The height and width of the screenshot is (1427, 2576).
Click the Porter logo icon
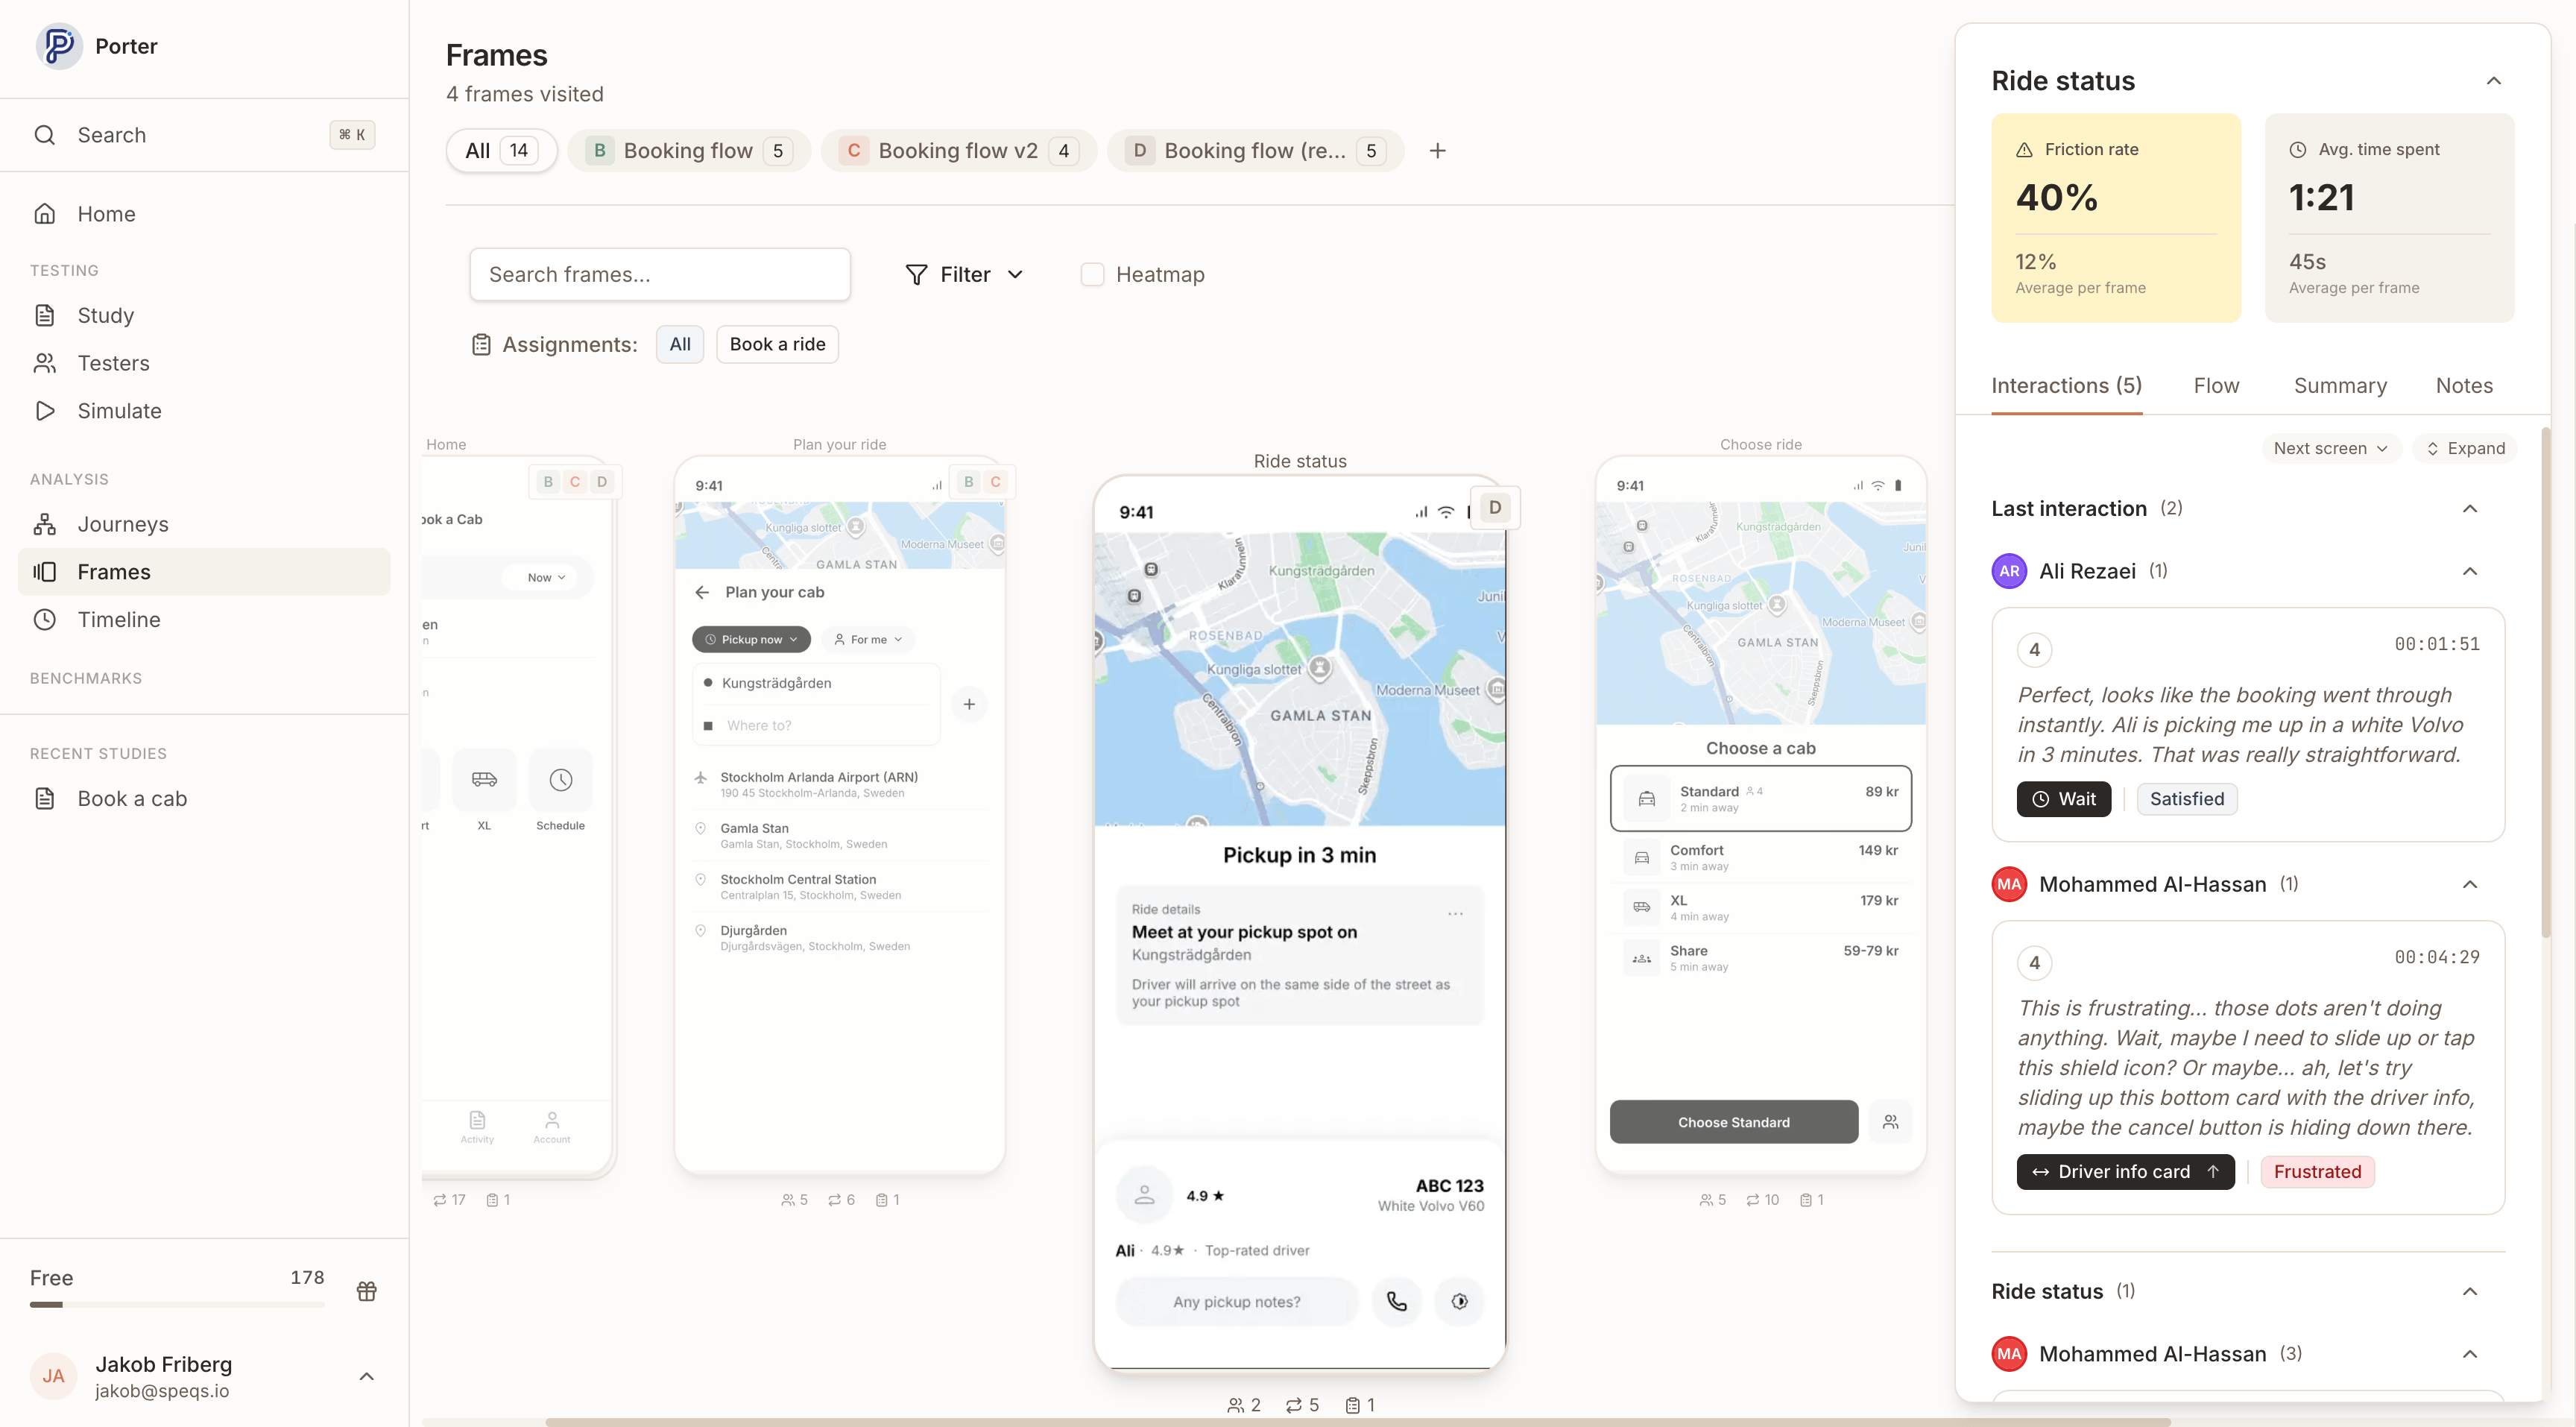(58, 46)
